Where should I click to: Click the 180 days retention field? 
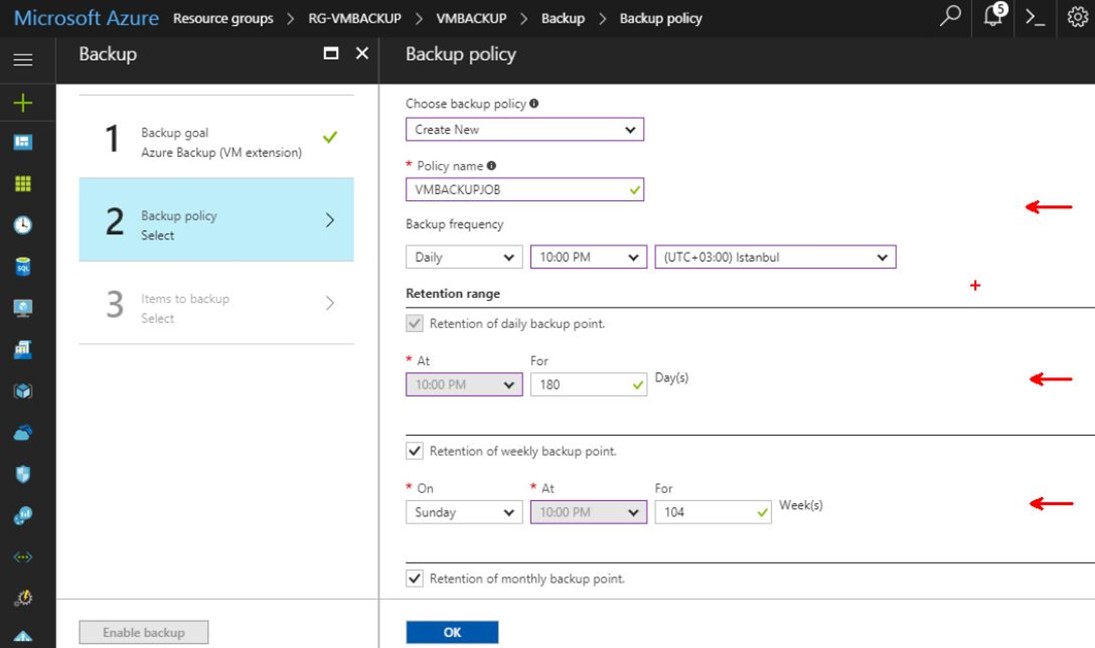tap(588, 385)
